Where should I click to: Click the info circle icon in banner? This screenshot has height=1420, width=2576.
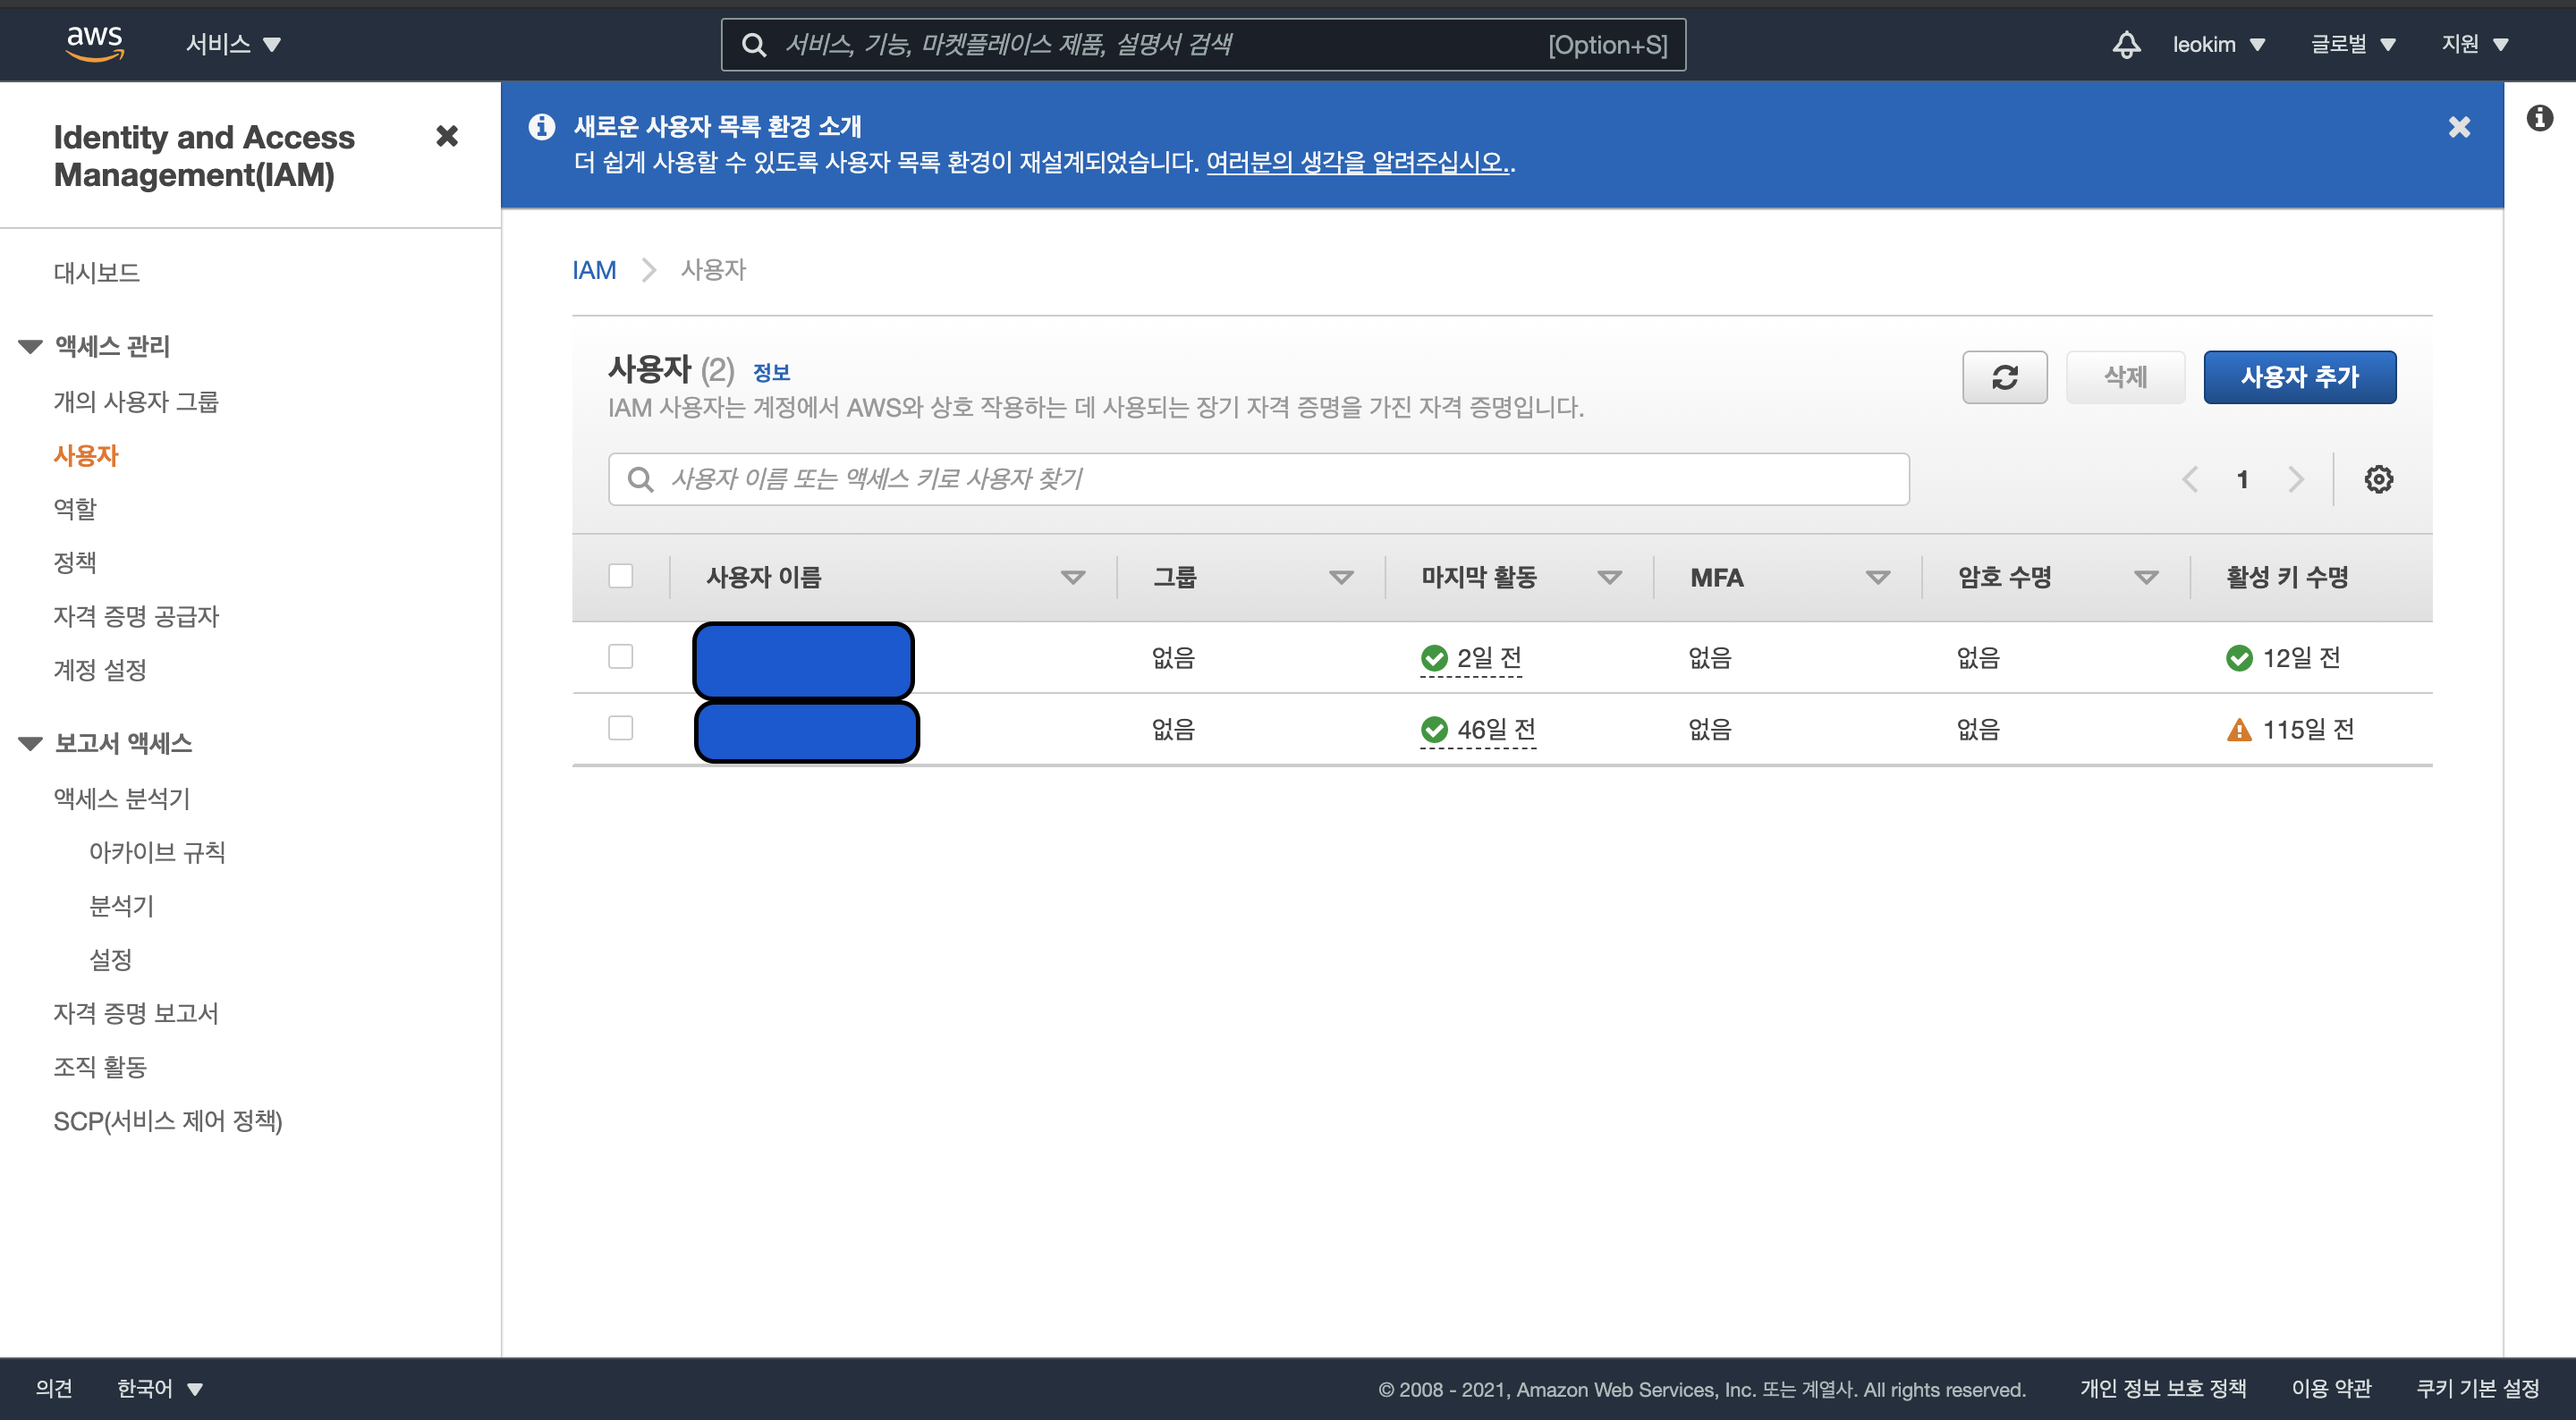click(542, 127)
